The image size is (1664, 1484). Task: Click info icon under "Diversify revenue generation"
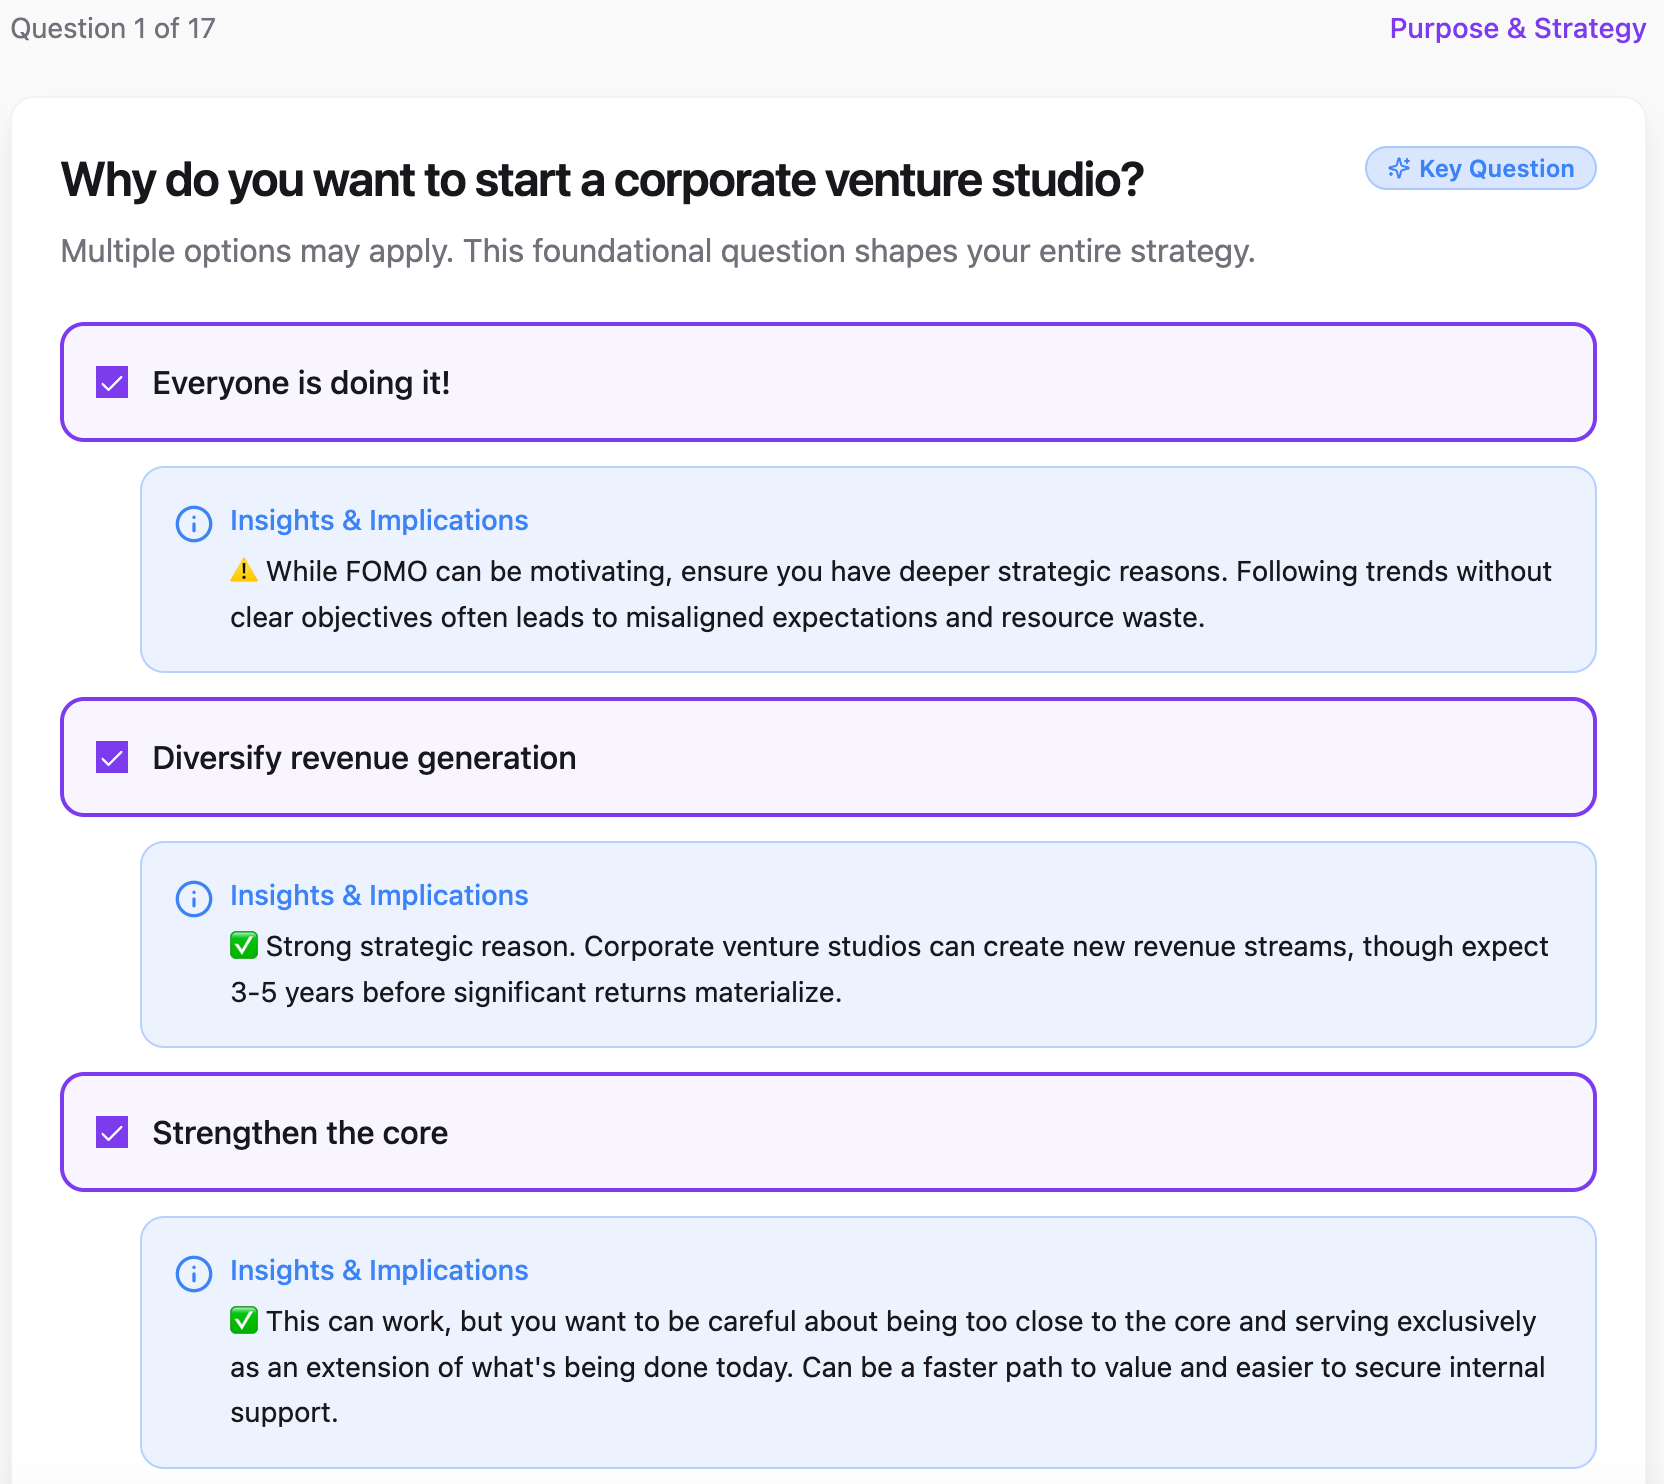(194, 898)
